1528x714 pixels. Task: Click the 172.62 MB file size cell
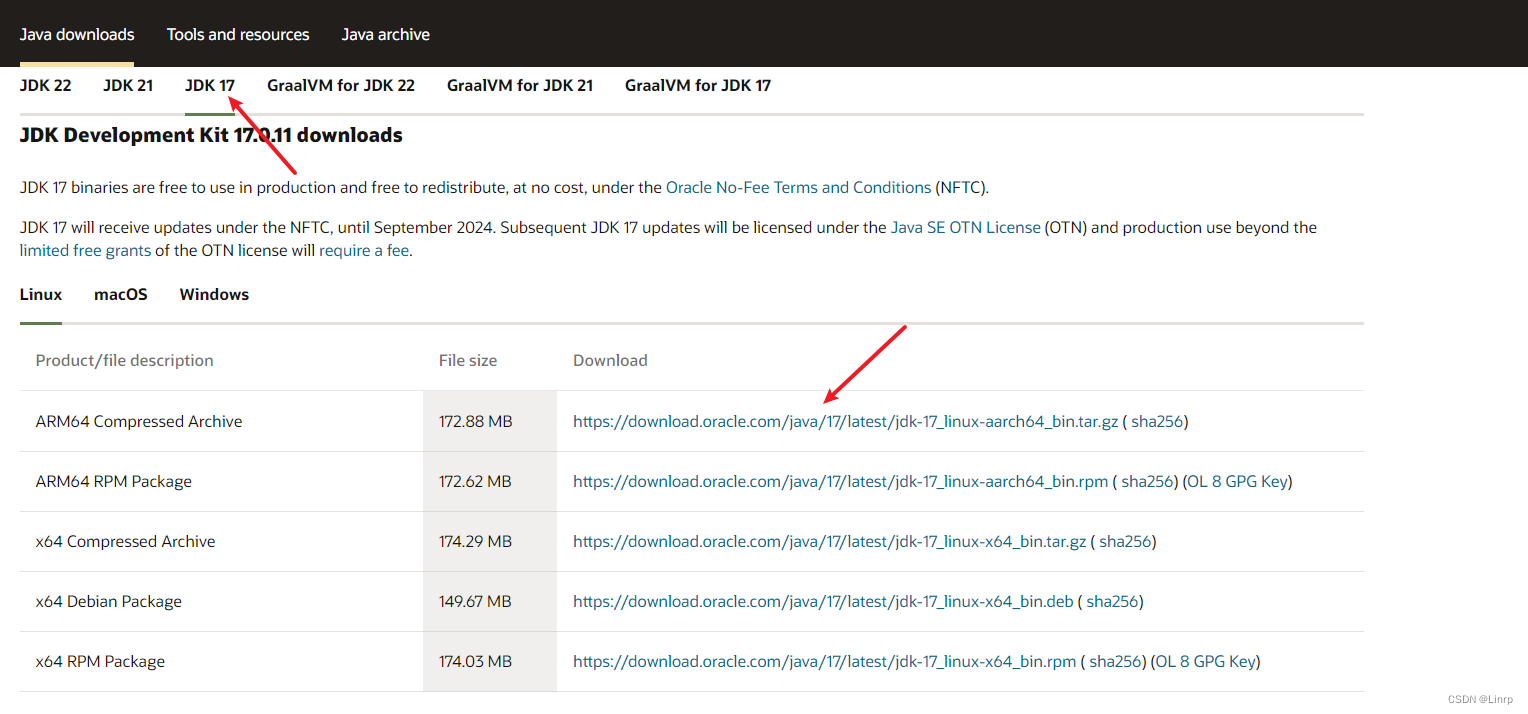(490, 481)
